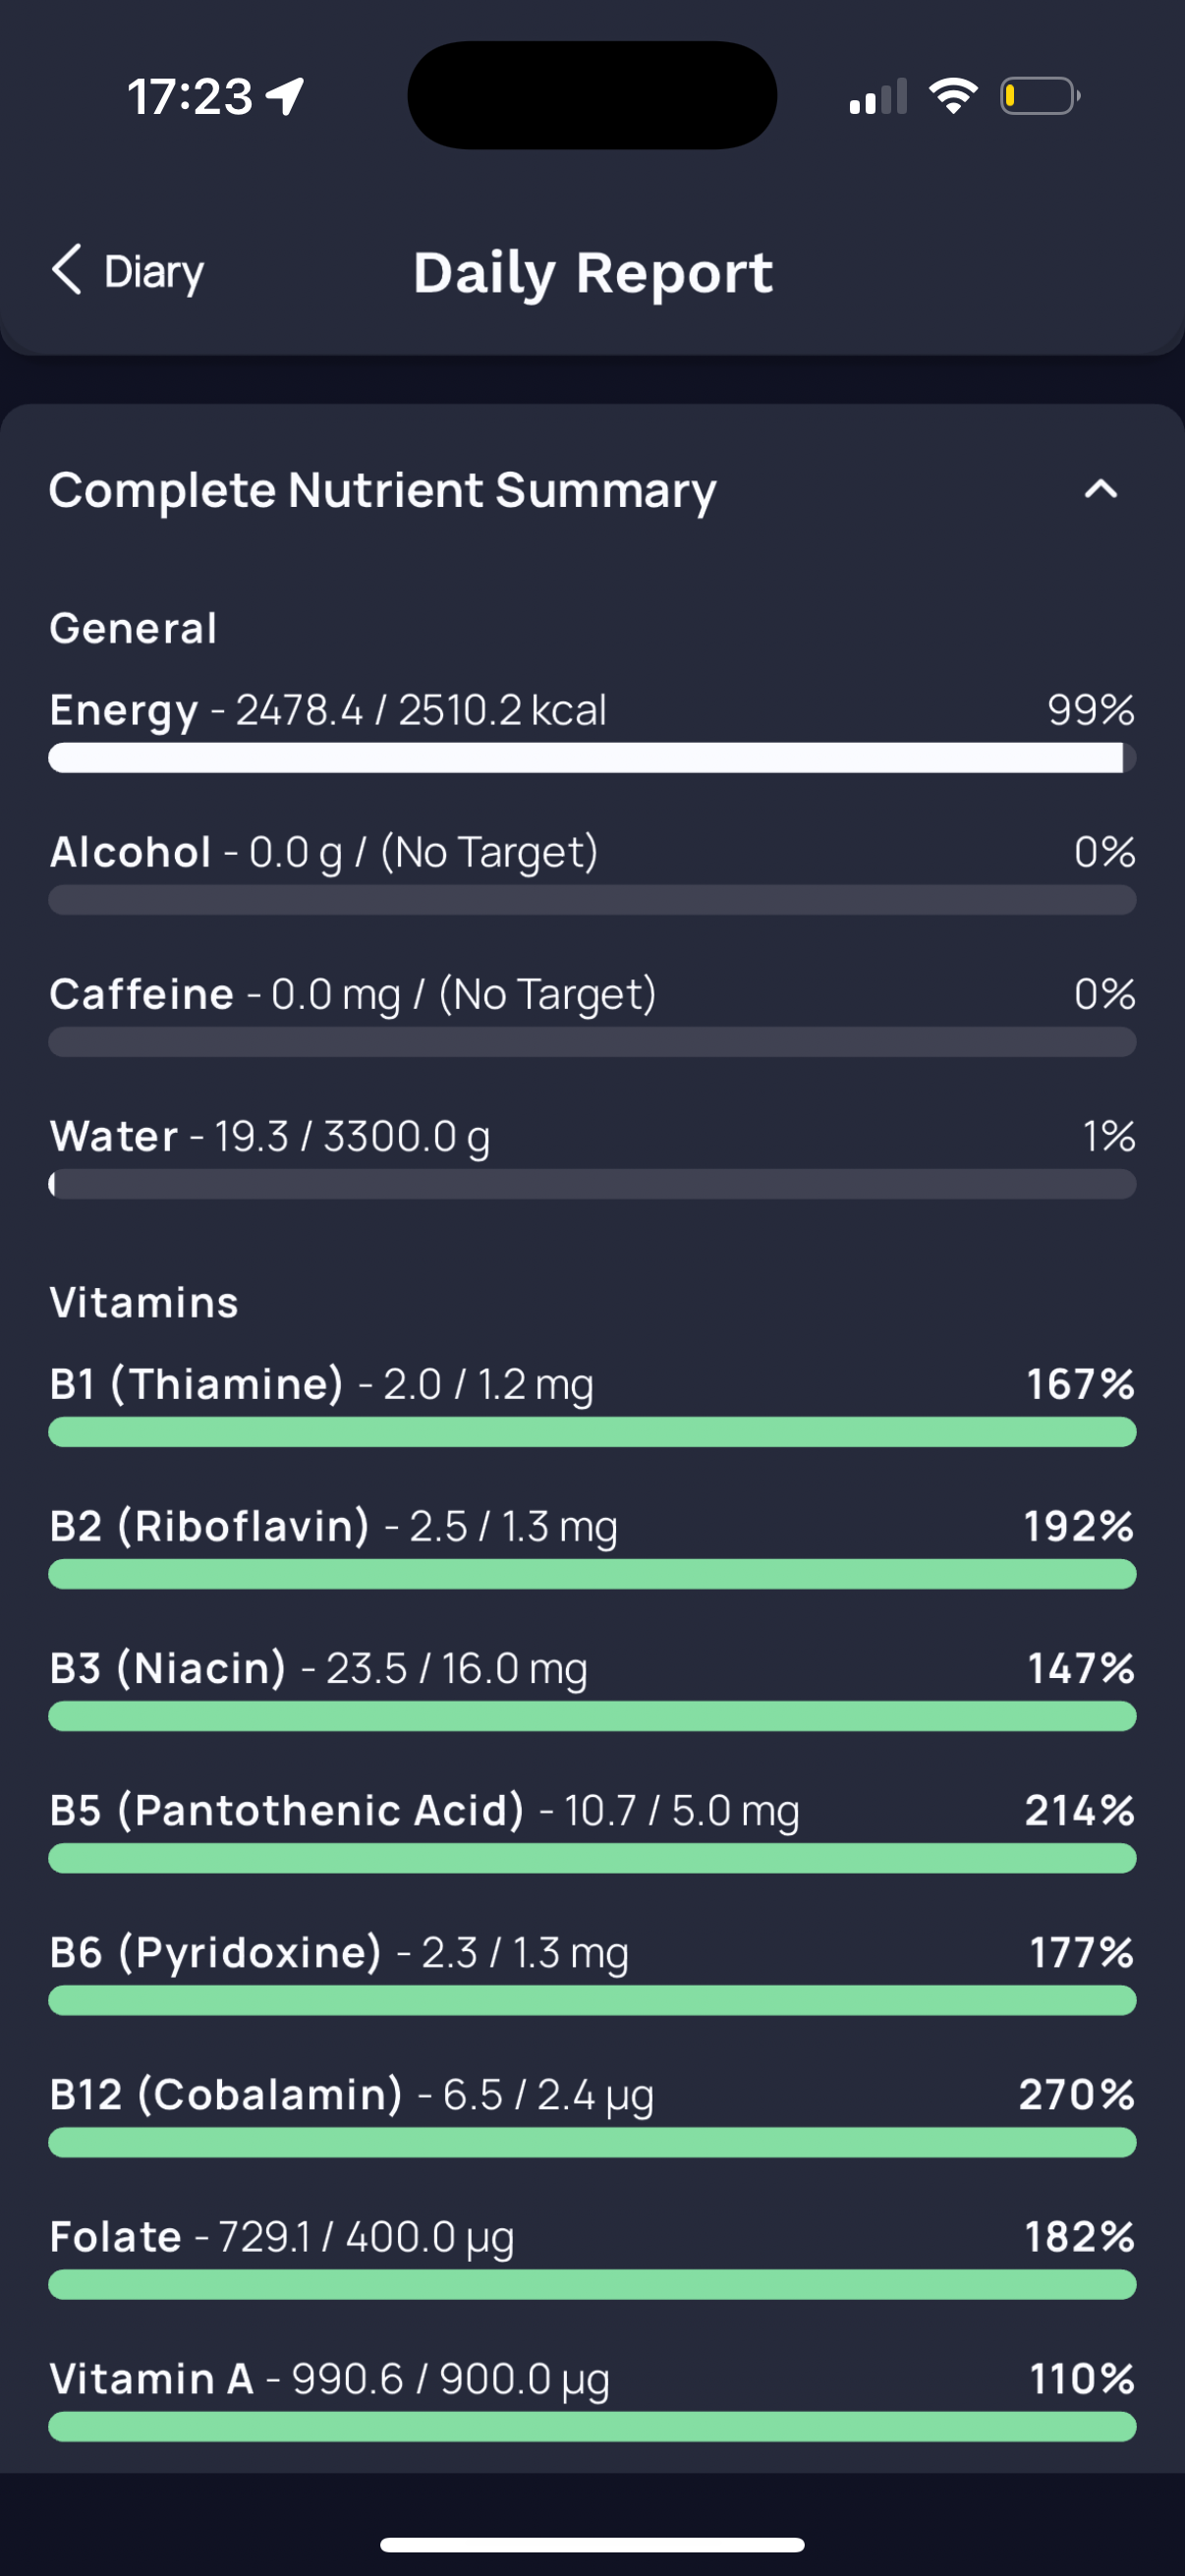Image resolution: width=1185 pixels, height=2576 pixels.
Task: Open B1 (Thiamine) details
Action: coord(592,1404)
